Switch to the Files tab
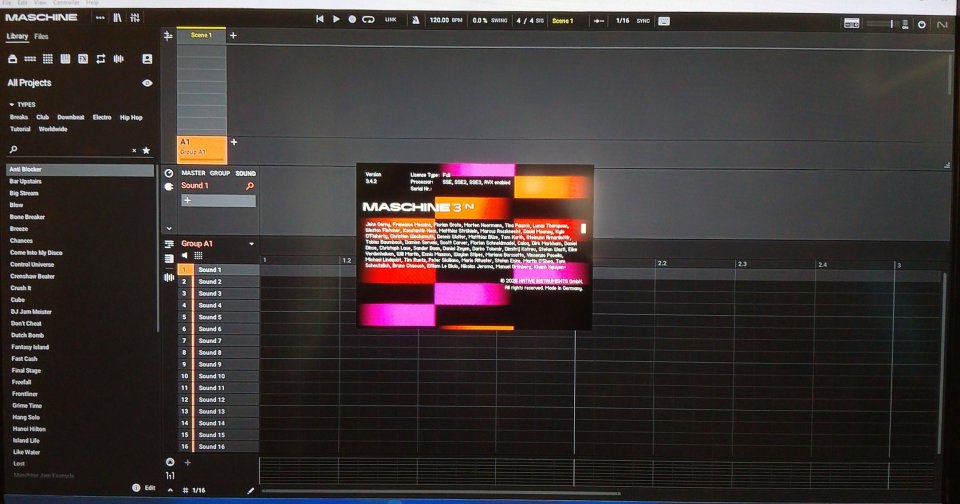960x504 pixels. pyautogui.click(x=41, y=36)
